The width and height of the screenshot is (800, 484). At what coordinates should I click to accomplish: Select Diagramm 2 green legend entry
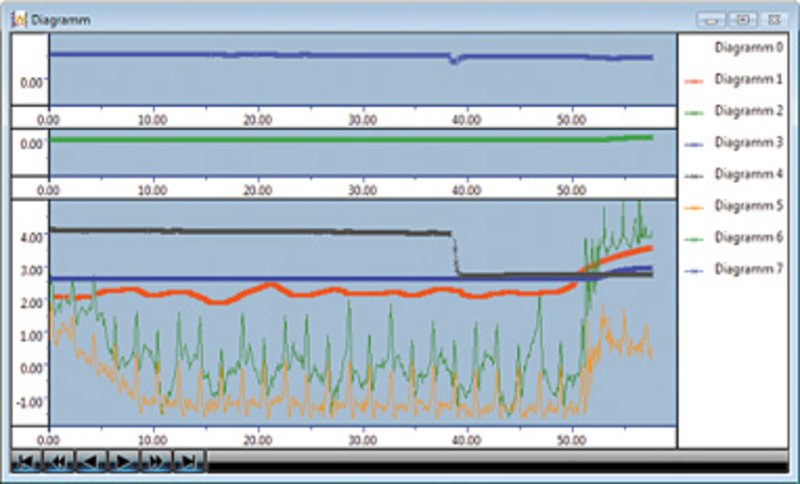pos(733,111)
